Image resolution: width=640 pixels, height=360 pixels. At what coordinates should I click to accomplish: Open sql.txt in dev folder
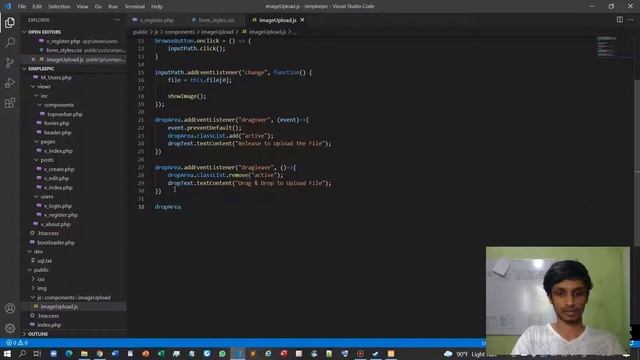(44, 261)
